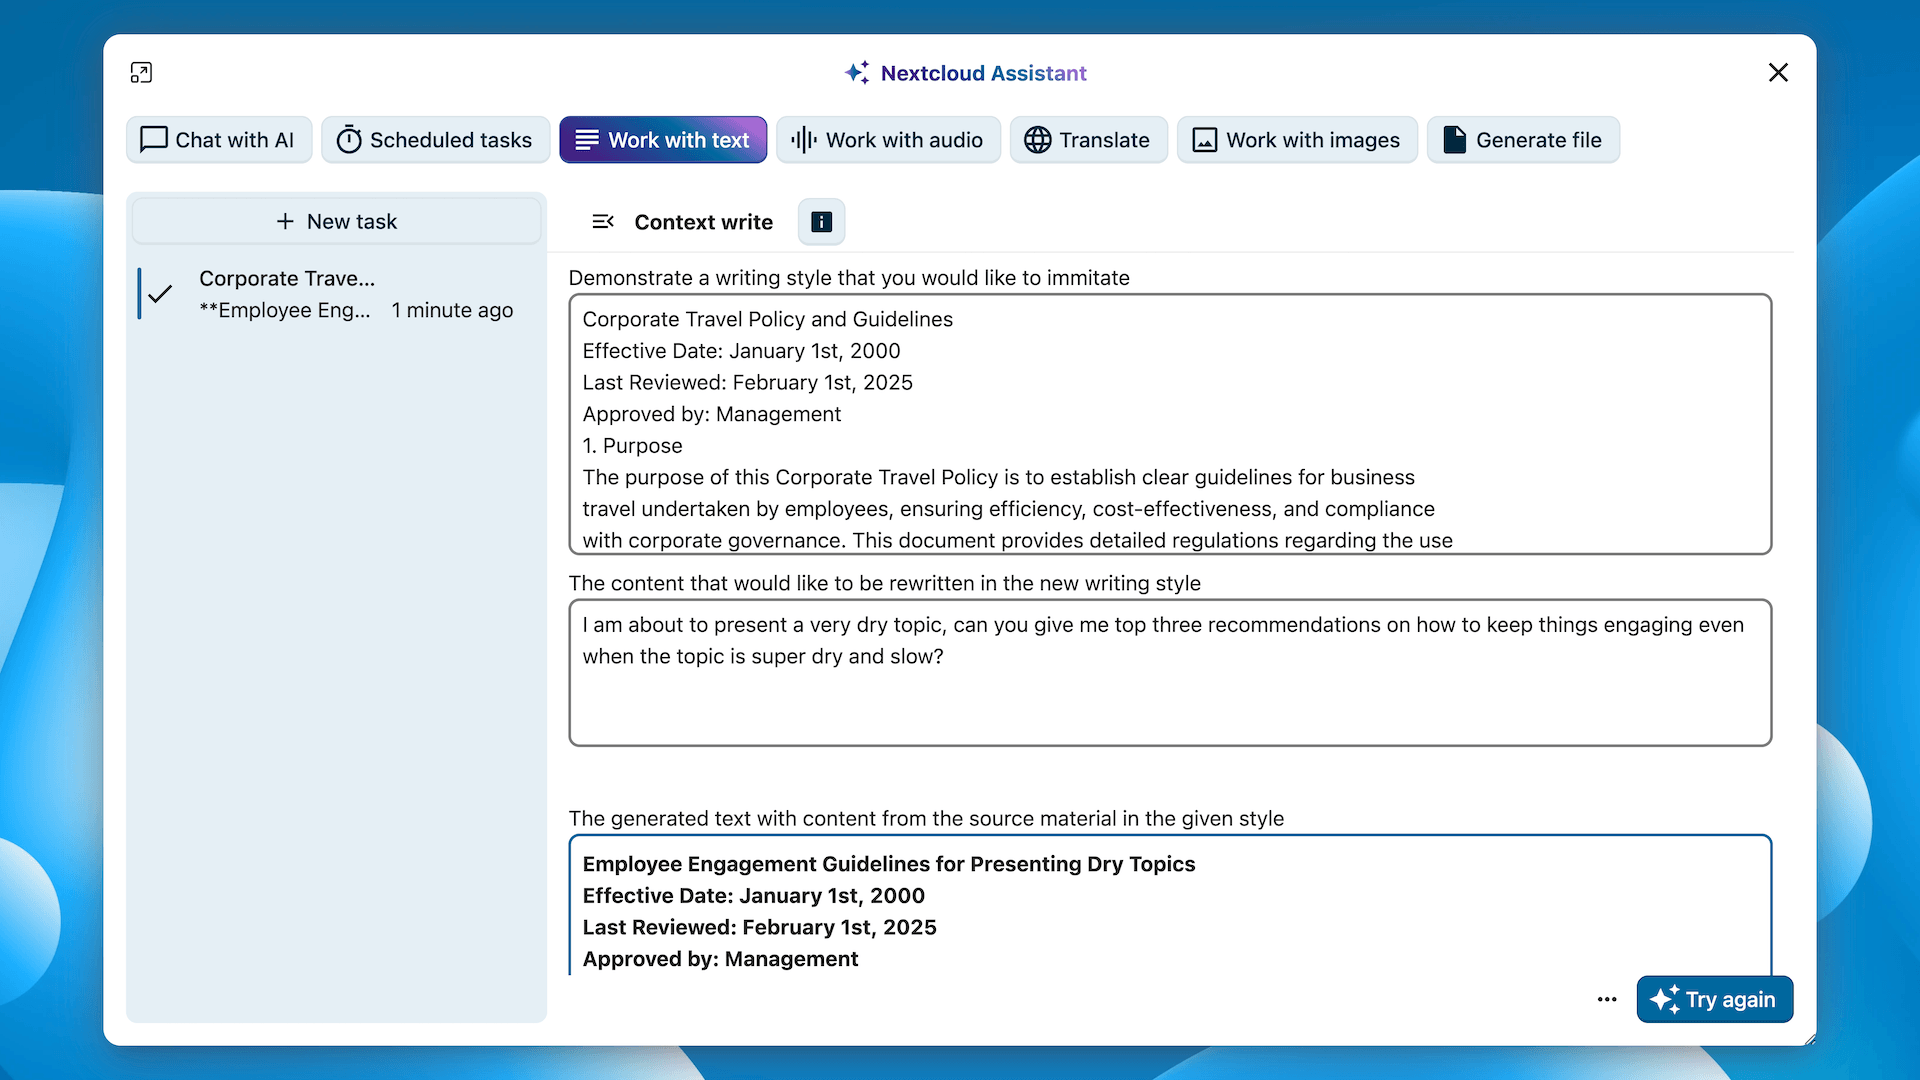
Task: Click 'Effective Date: January 1st, 2000' in style sample
Action: pyautogui.click(x=741, y=351)
